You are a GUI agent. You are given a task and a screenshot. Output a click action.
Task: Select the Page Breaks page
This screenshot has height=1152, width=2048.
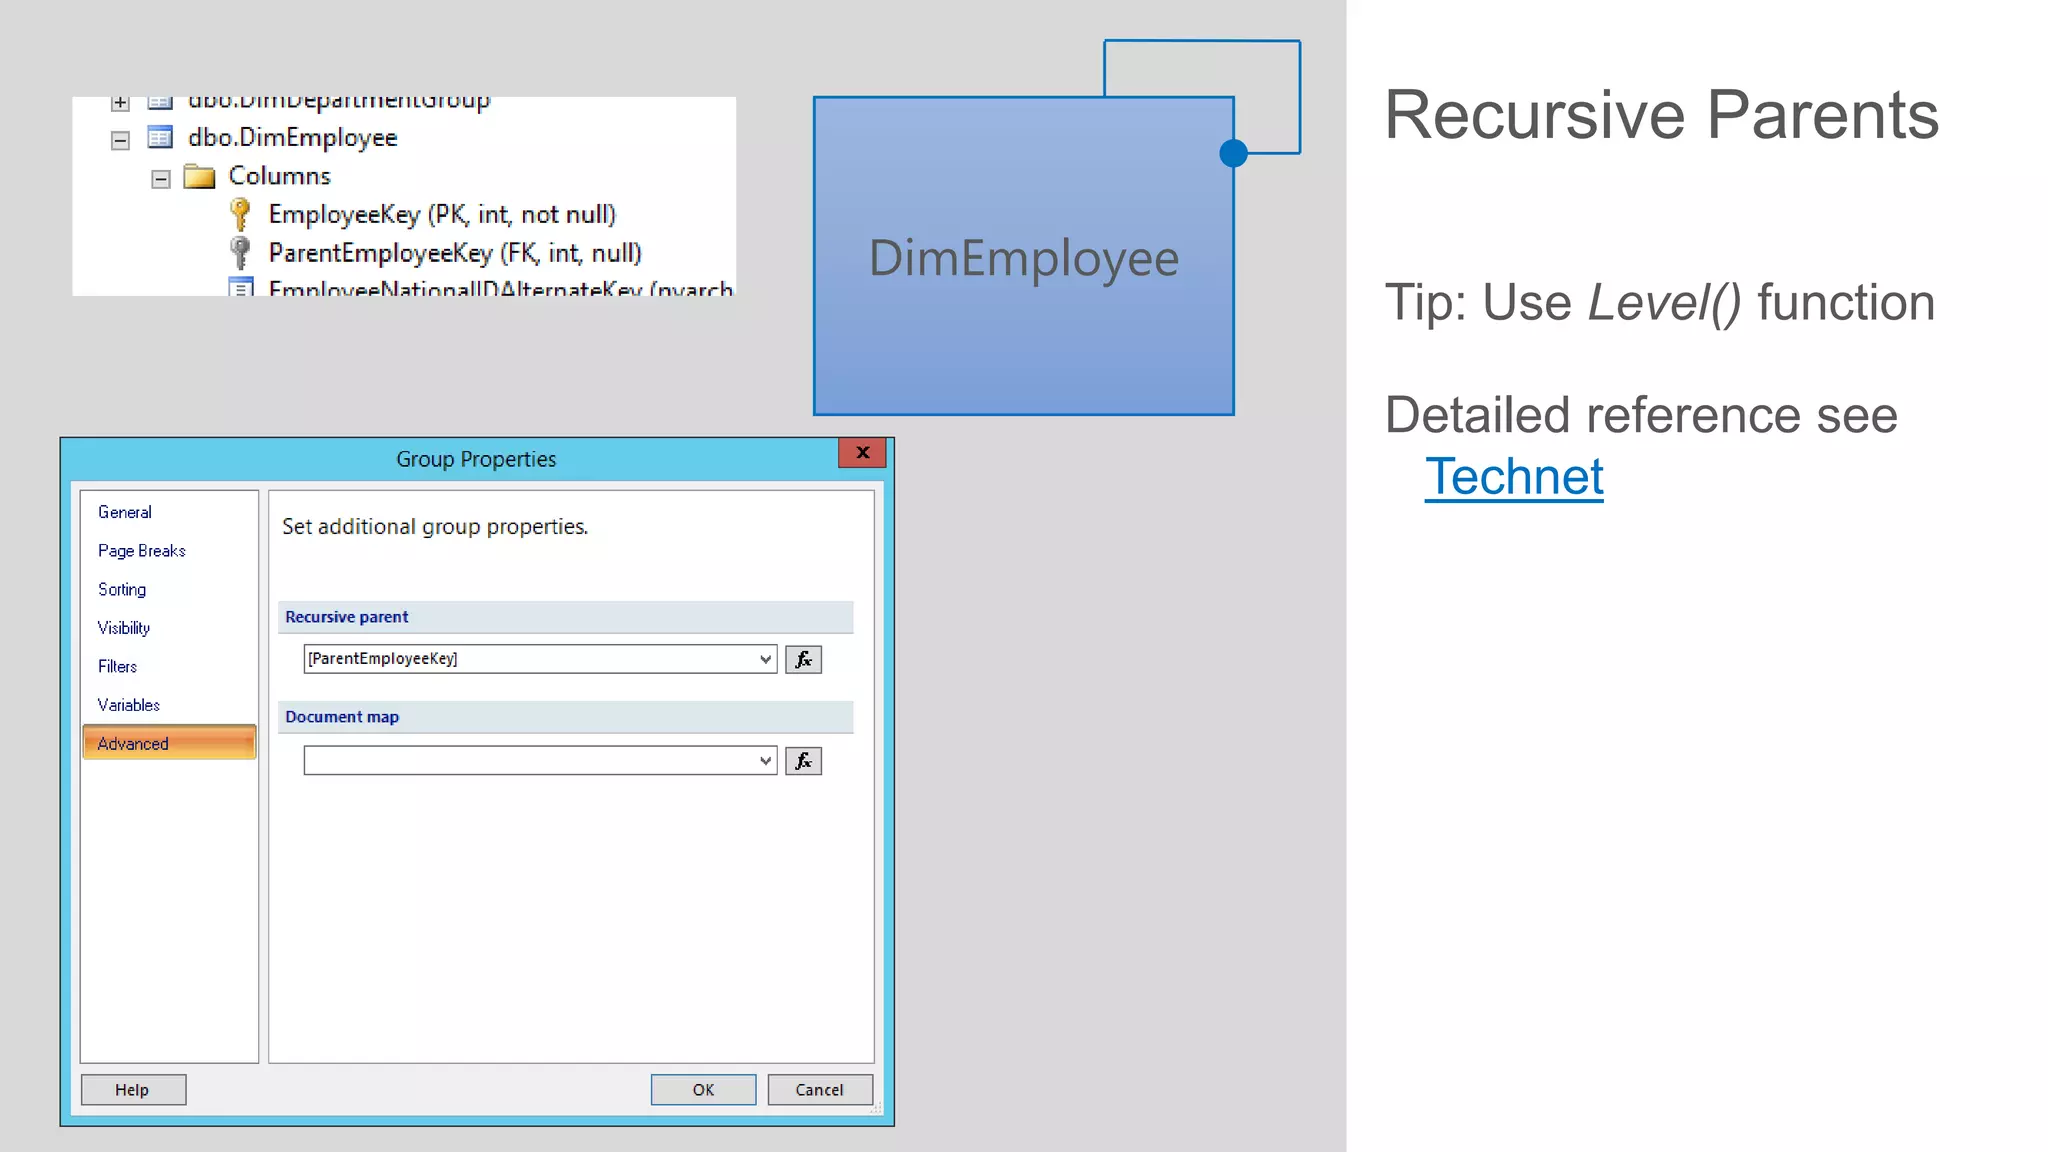(x=142, y=551)
